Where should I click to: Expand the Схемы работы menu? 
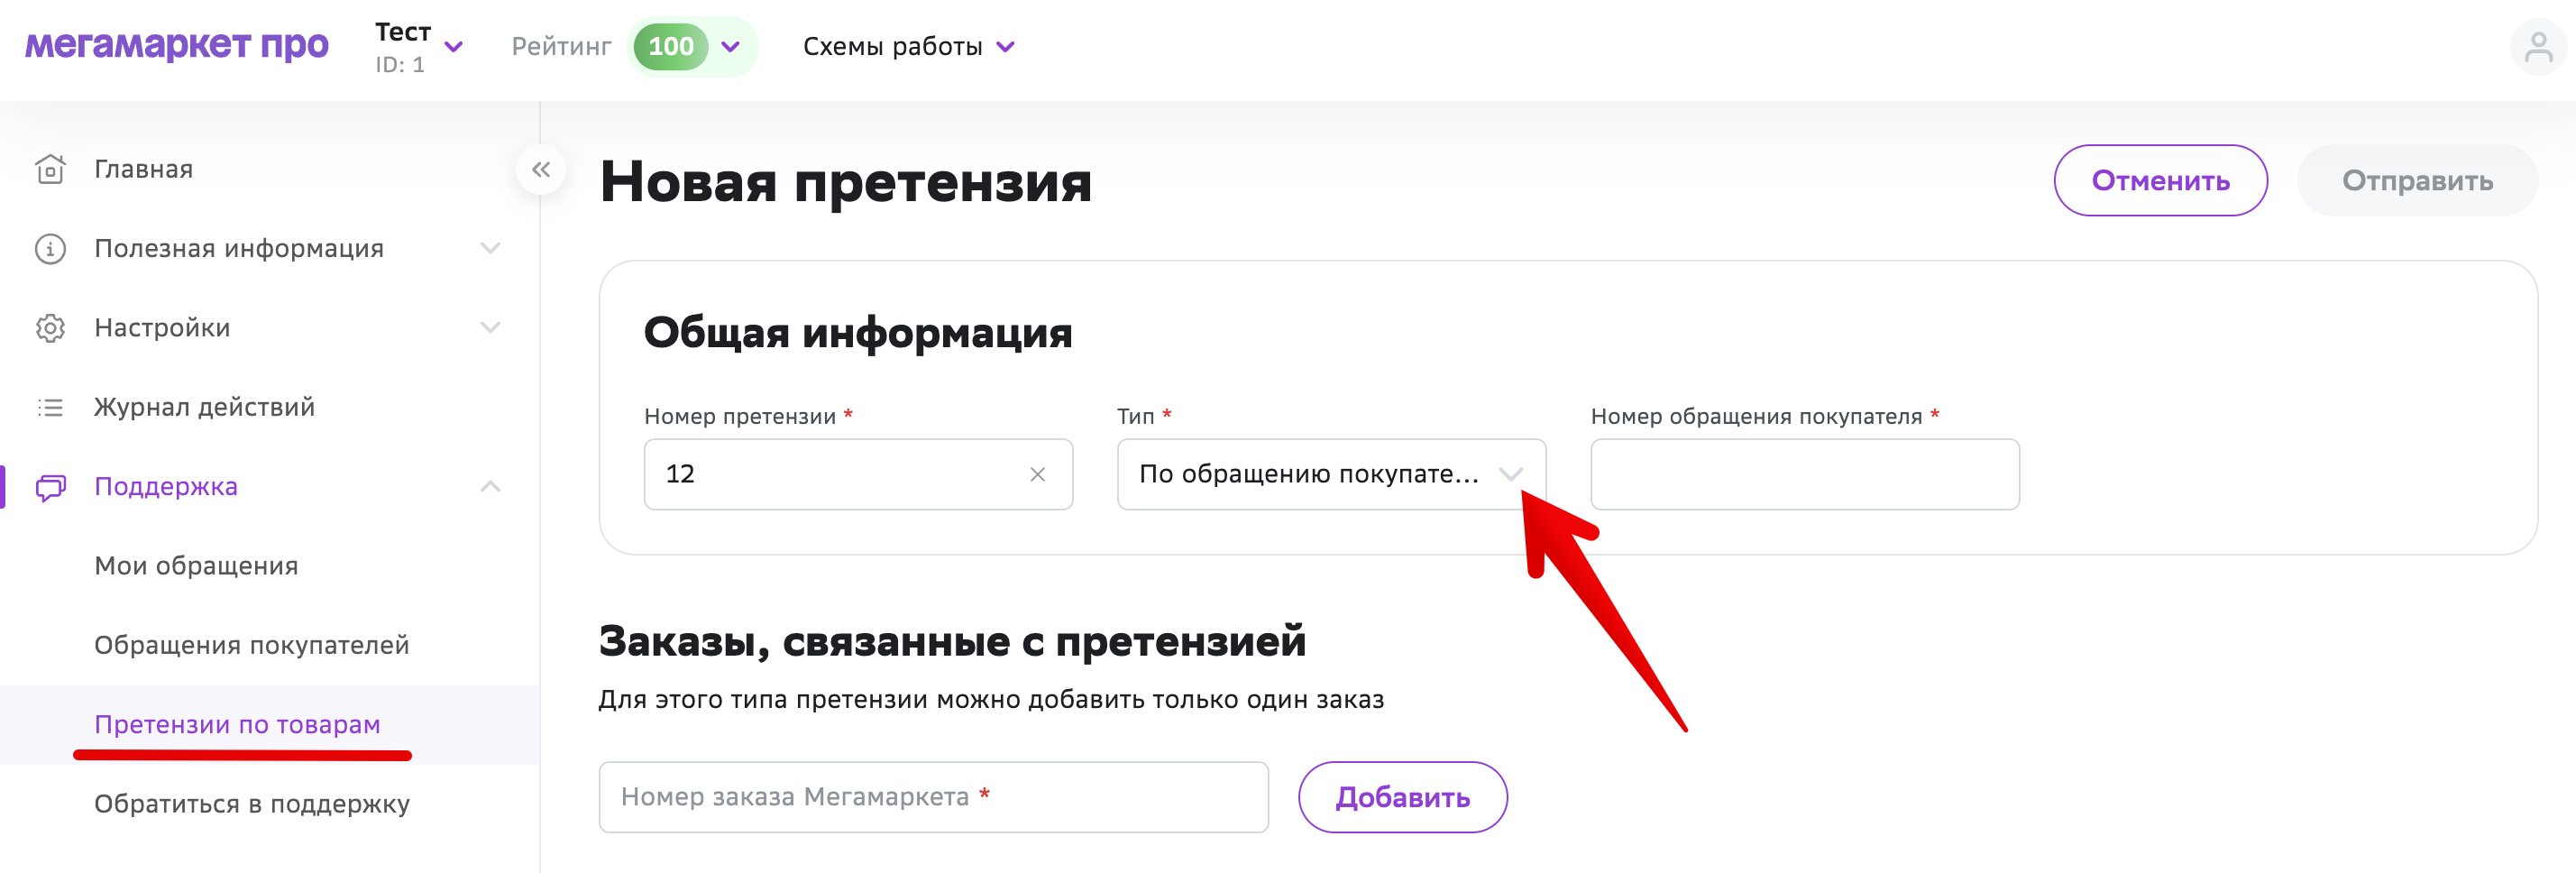coord(909,47)
